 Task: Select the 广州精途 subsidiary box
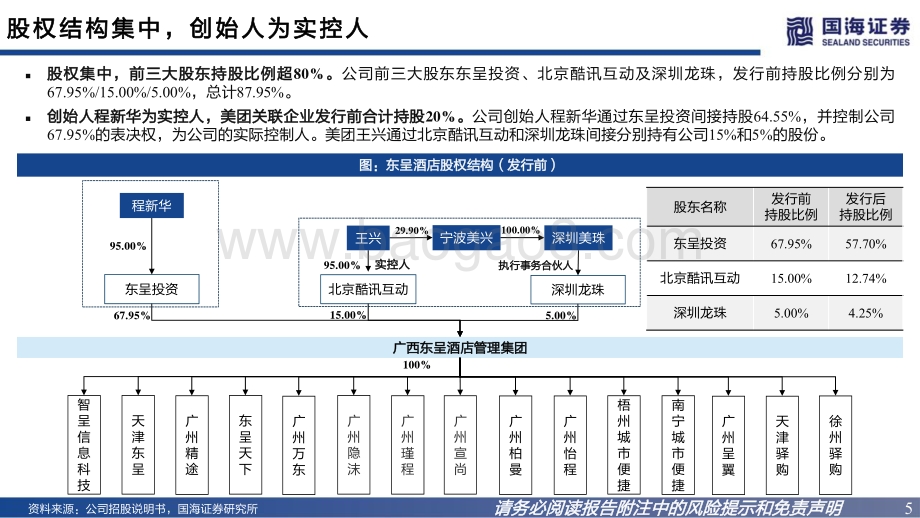click(192, 445)
